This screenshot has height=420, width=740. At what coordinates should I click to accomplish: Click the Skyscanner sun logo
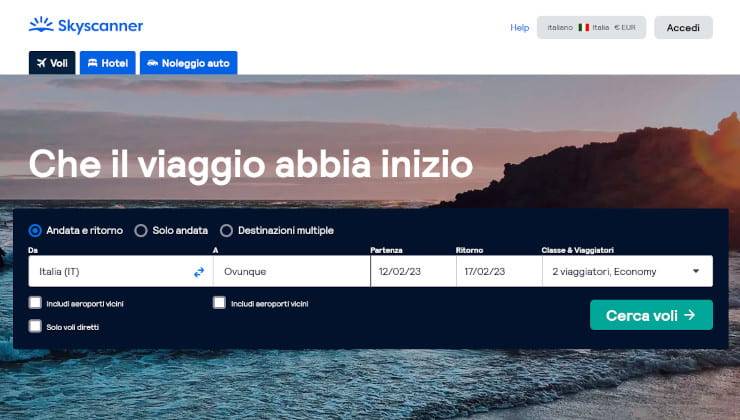point(41,25)
